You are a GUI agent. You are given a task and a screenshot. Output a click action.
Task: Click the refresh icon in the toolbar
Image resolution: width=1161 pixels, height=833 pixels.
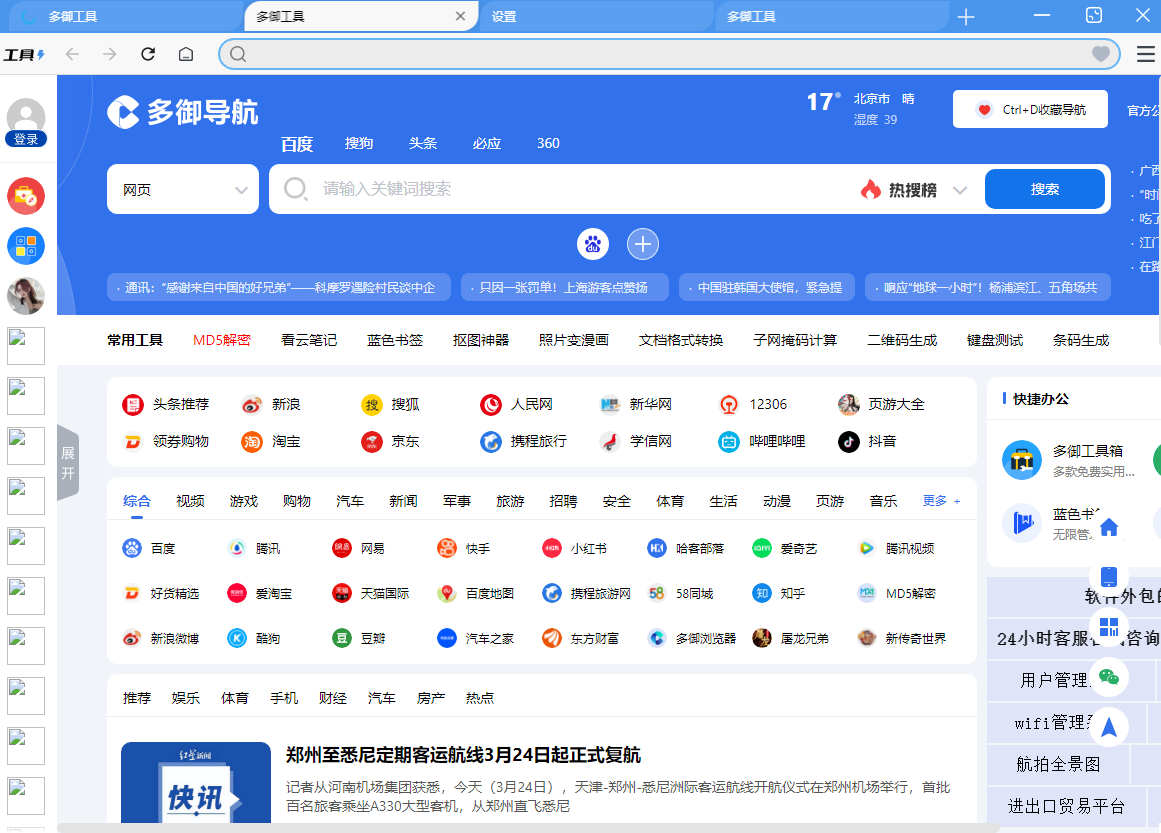[x=148, y=54]
